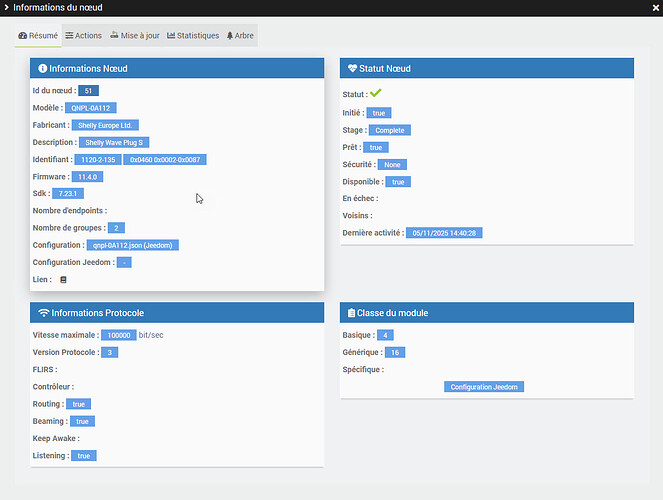Open the Mise à jour tab

tap(135, 36)
